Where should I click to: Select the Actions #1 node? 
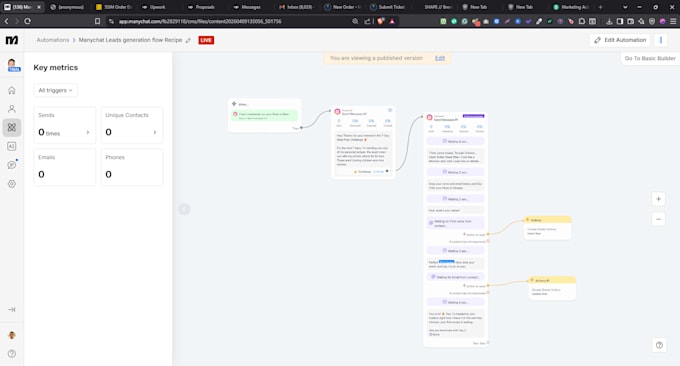pos(552,288)
